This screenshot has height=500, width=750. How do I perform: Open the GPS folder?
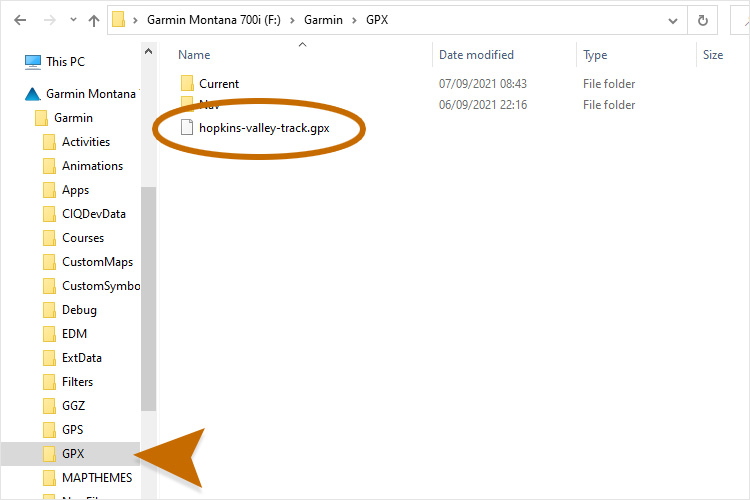pyautogui.click(x=73, y=430)
